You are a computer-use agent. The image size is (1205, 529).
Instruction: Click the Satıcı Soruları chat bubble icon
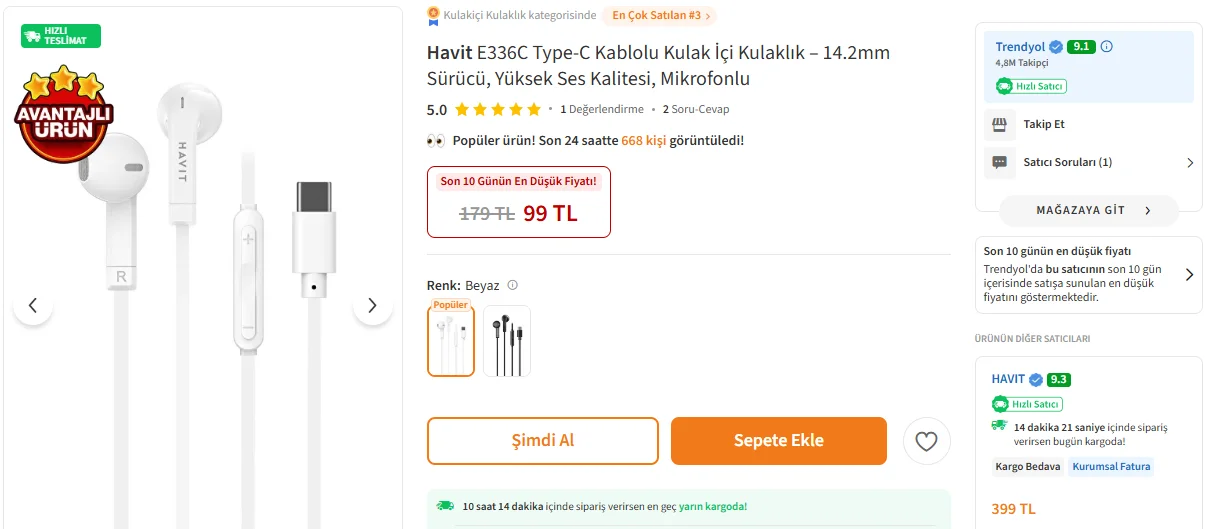pyautogui.click(x=998, y=162)
